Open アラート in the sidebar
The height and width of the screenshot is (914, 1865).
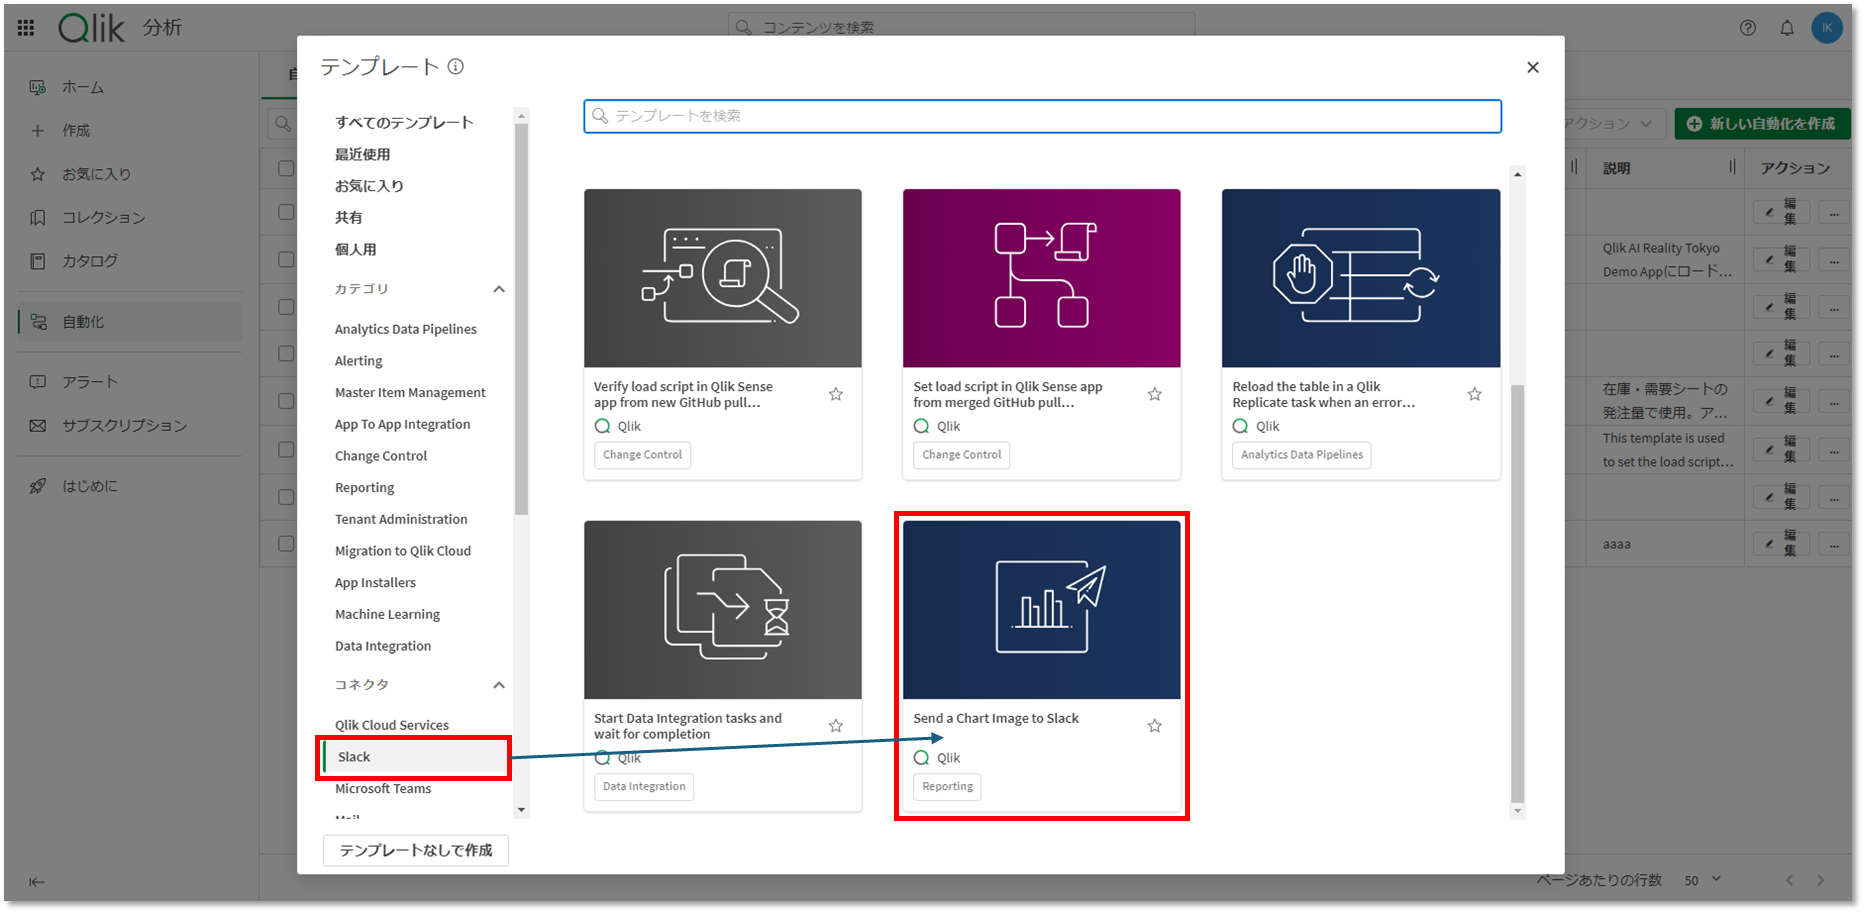(x=130, y=382)
